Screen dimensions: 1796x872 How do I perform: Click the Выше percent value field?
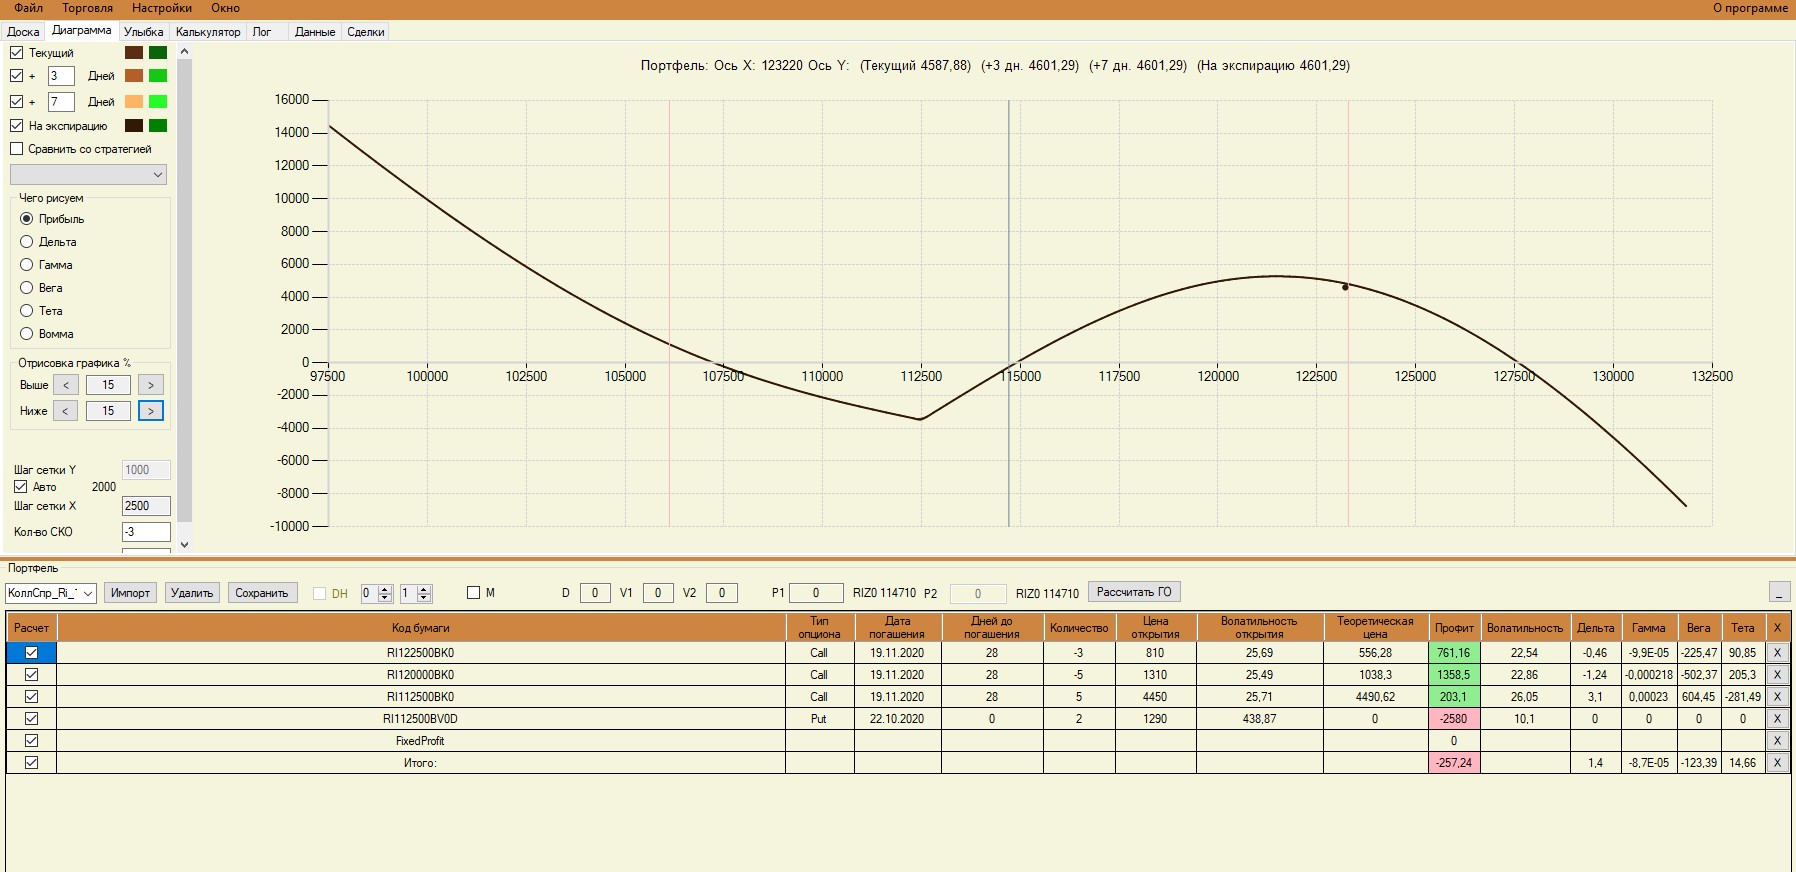tap(108, 385)
